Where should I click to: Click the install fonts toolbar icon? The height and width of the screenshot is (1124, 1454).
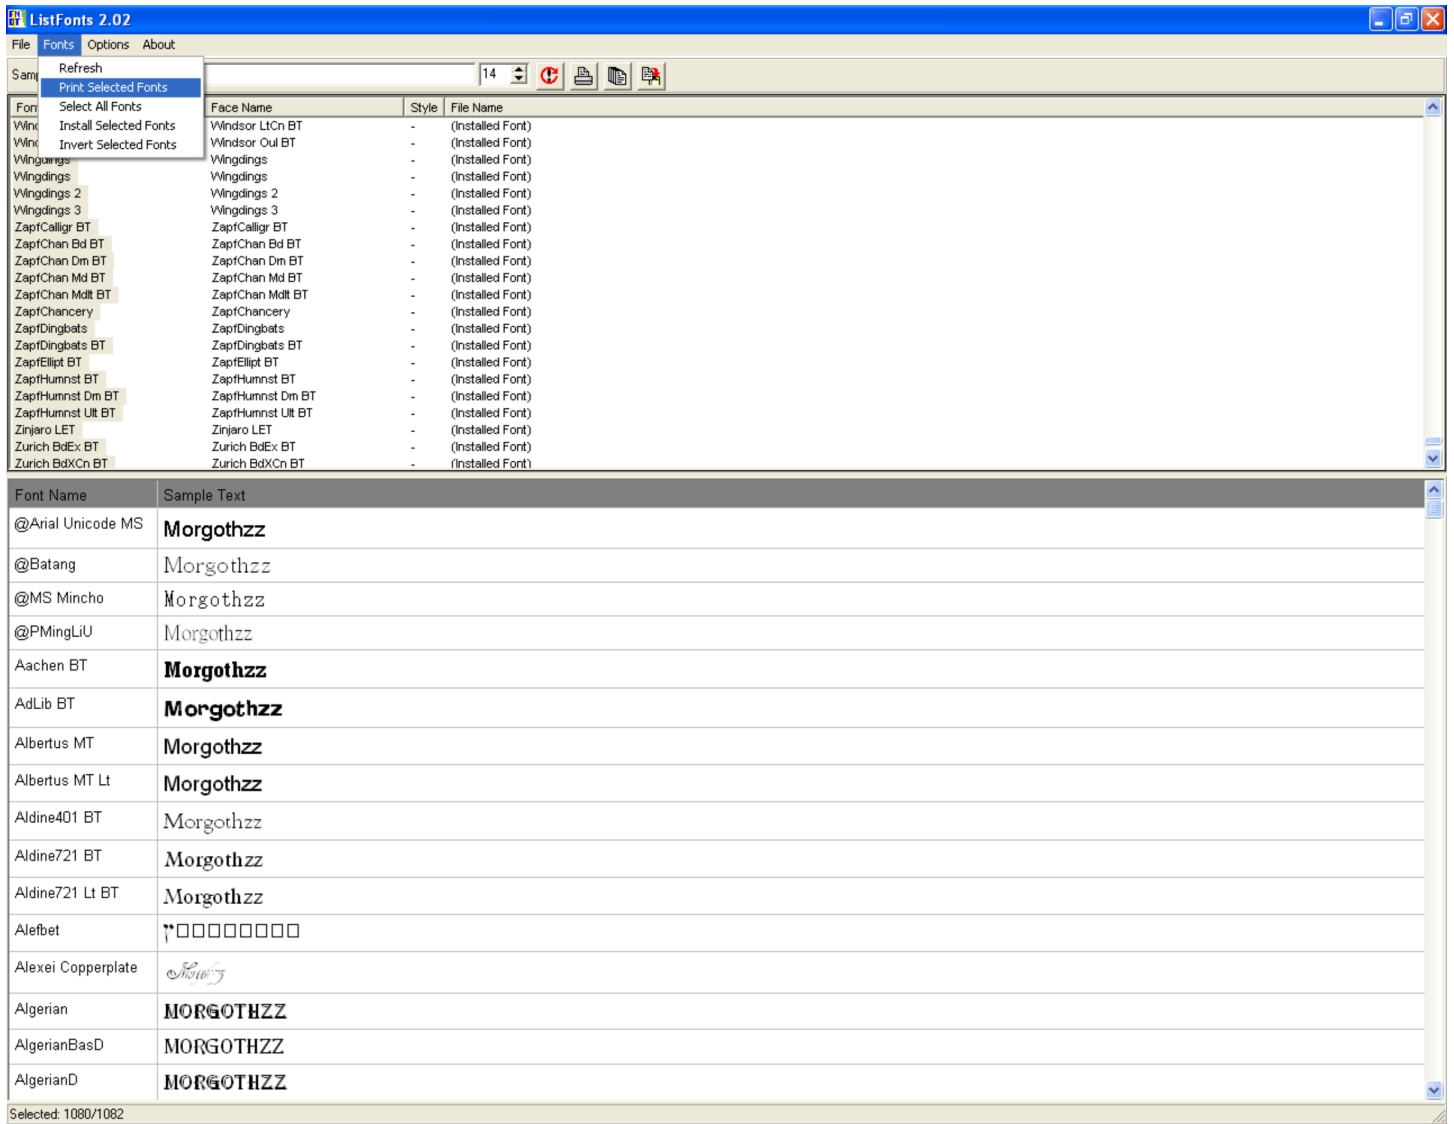[651, 76]
